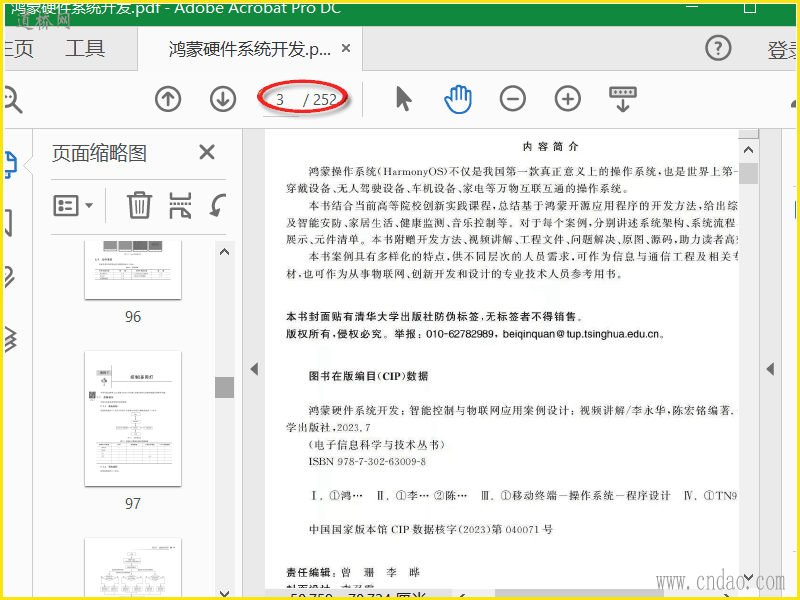Click the 登录 sign-in button
The width and height of the screenshot is (800, 600).
coord(783,50)
